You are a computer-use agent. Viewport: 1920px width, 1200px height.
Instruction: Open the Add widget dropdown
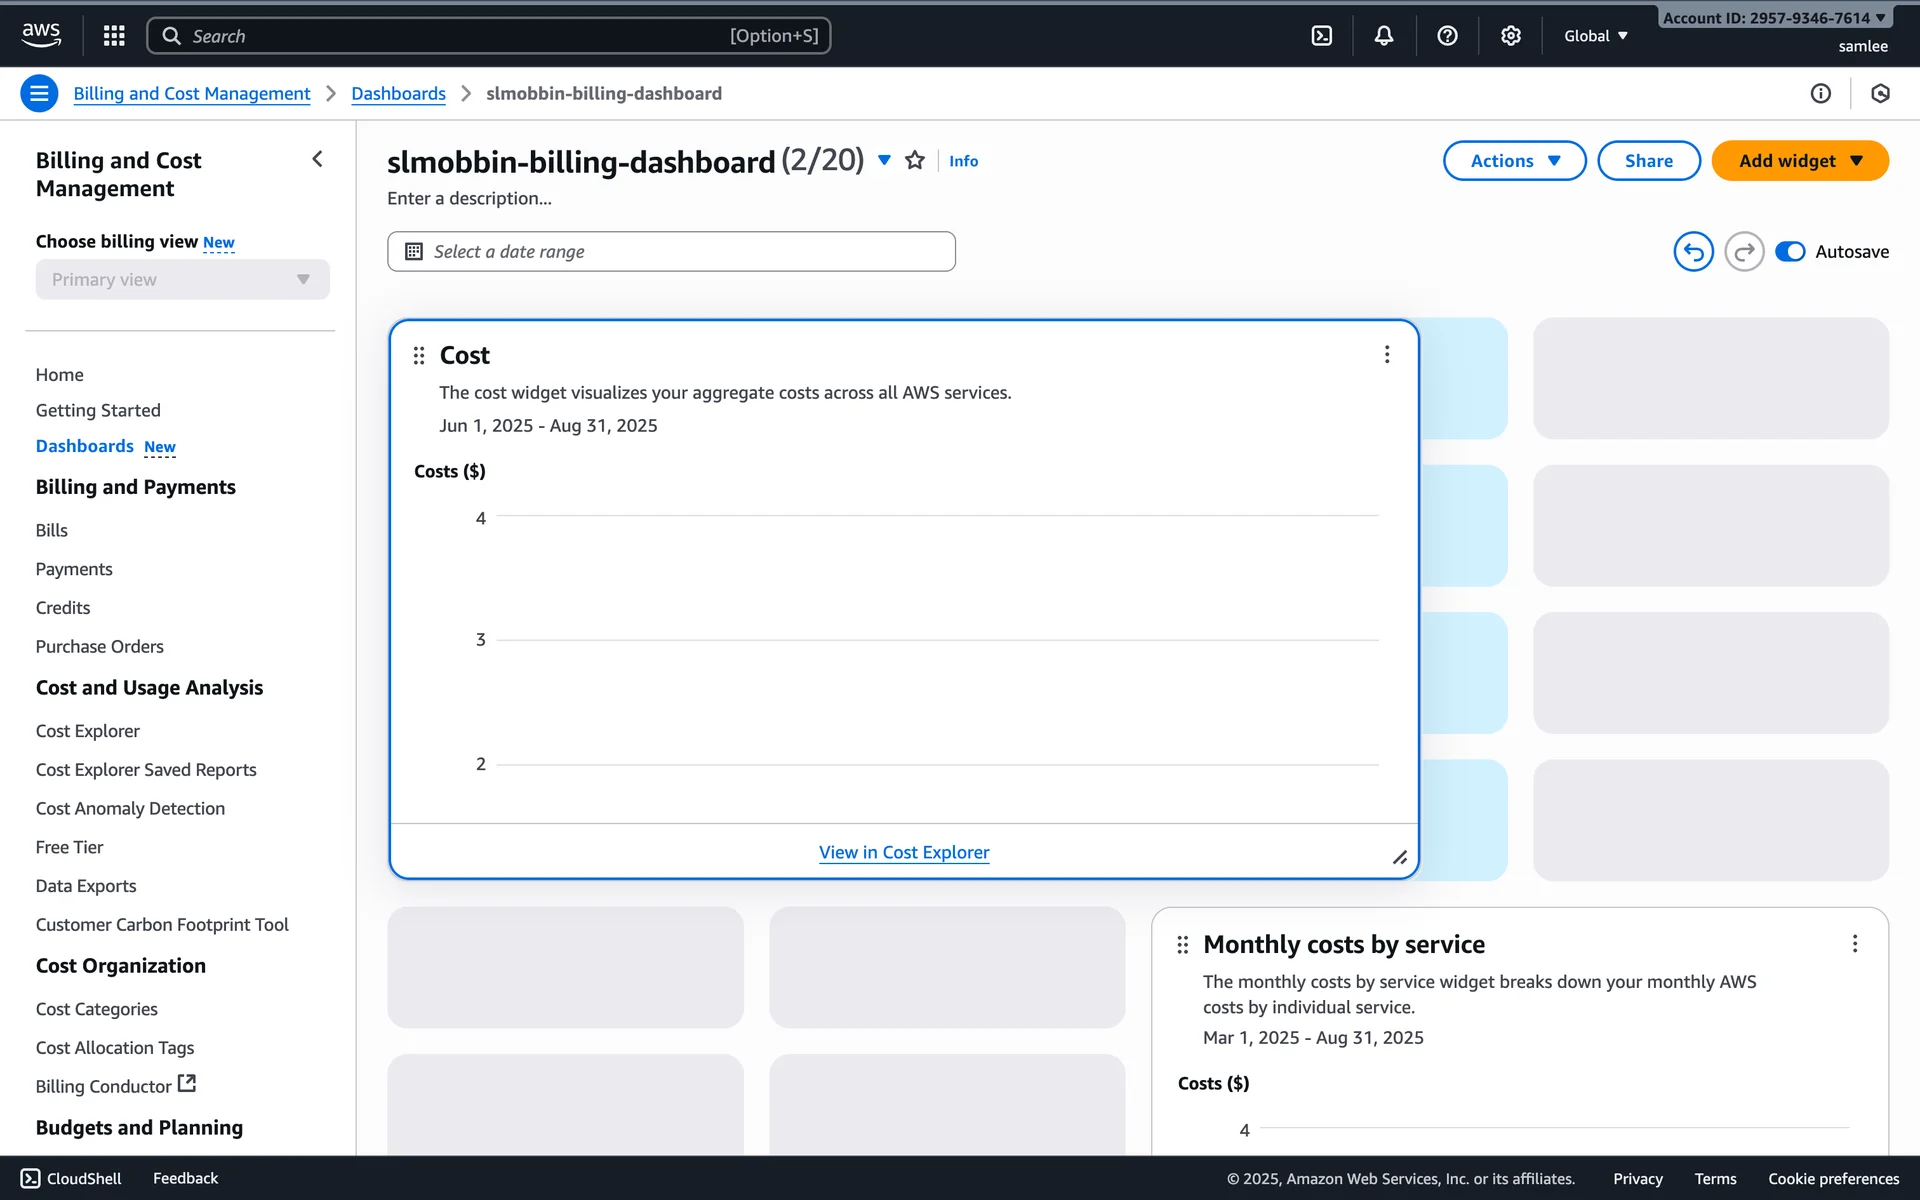(x=1799, y=161)
